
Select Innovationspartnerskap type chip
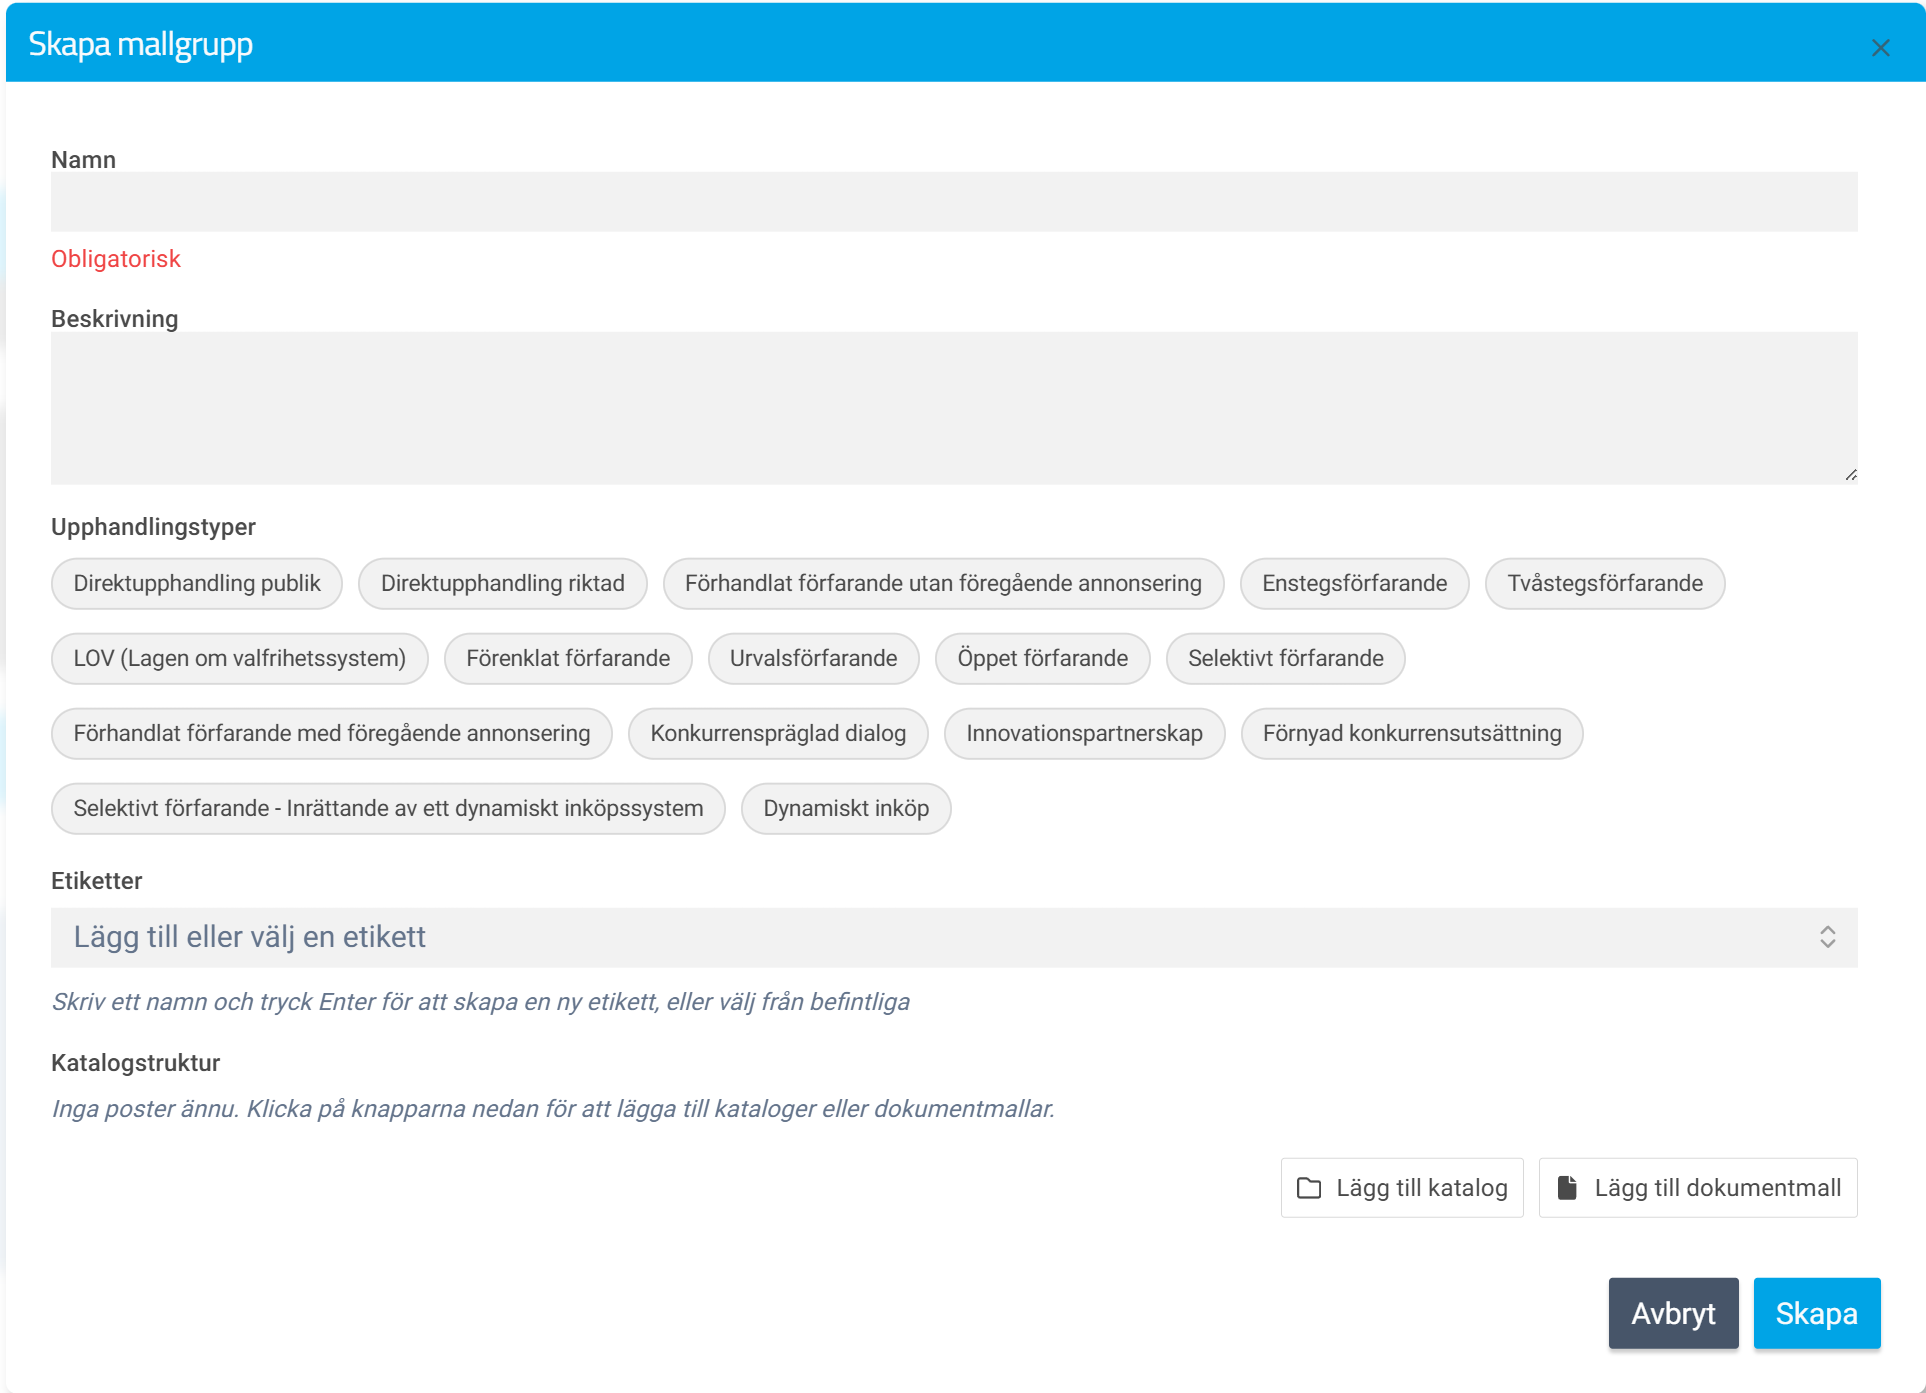pos(1084,734)
